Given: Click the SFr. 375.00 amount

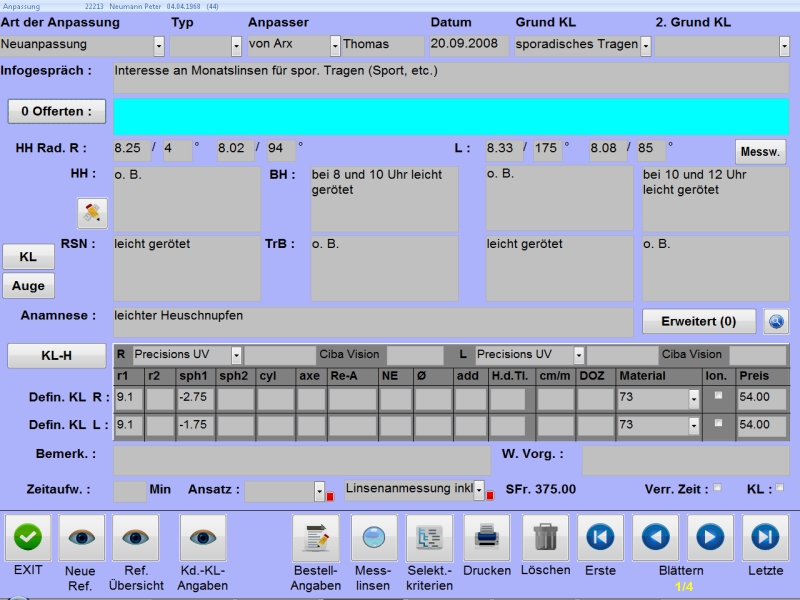Looking at the screenshot, I should [541, 489].
